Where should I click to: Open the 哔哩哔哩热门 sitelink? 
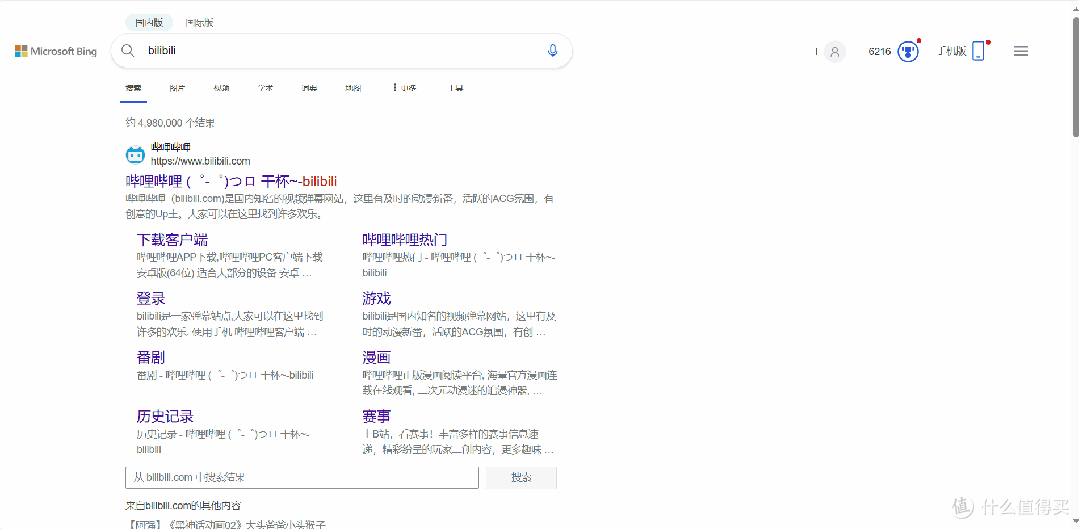point(405,240)
